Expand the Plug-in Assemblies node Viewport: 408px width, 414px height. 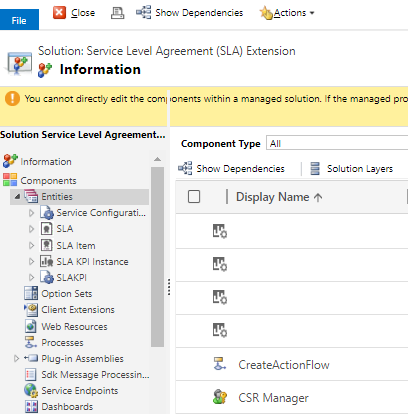point(16,359)
